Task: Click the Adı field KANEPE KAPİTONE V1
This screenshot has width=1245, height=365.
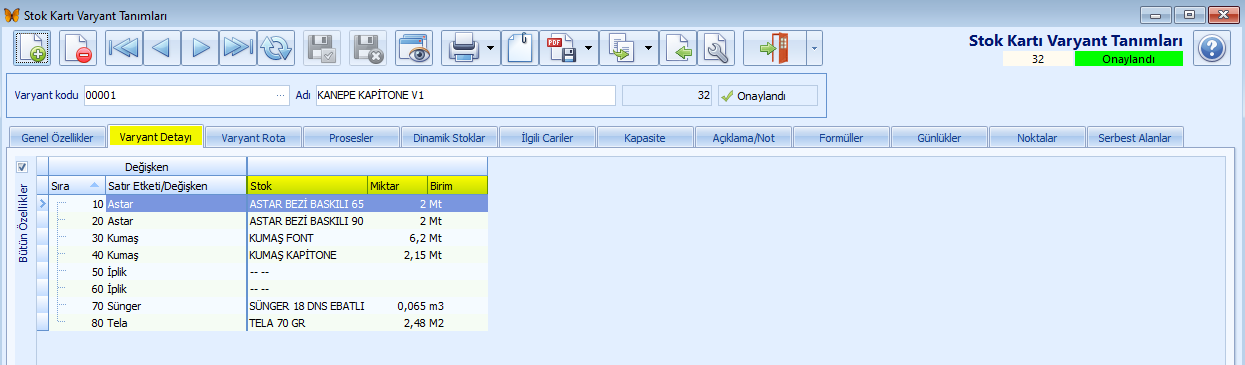Action: 465,96
